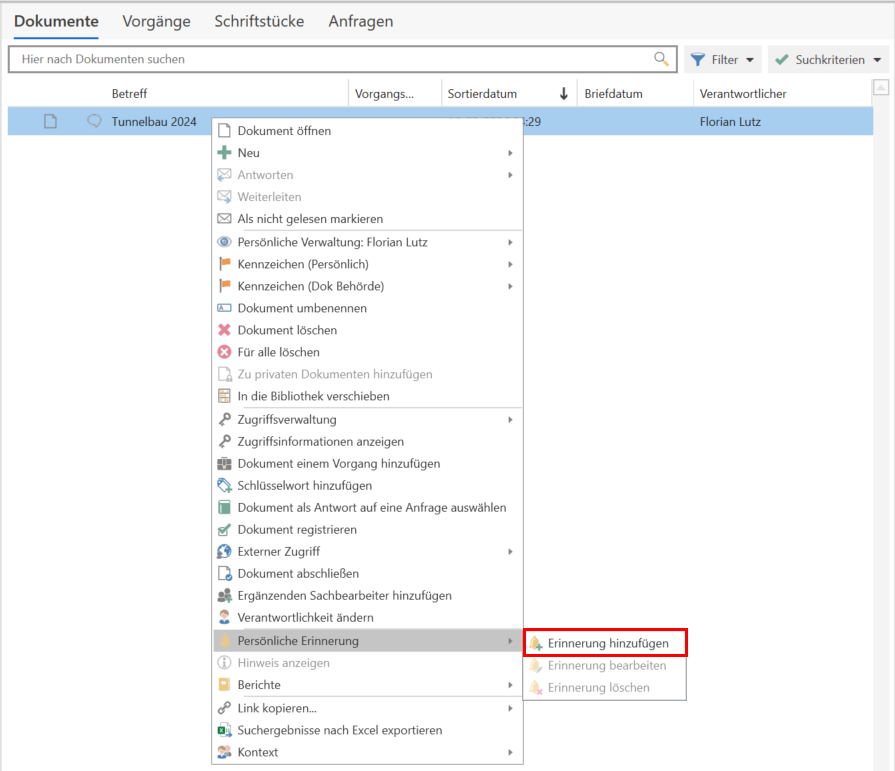Open the Anfragen tab
895x771 pixels.
click(x=360, y=21)
